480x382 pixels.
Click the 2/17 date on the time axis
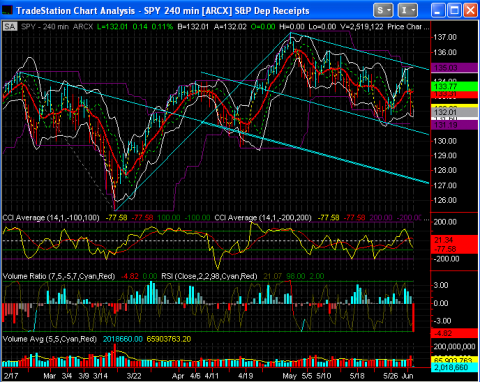(x=11, y=376)
